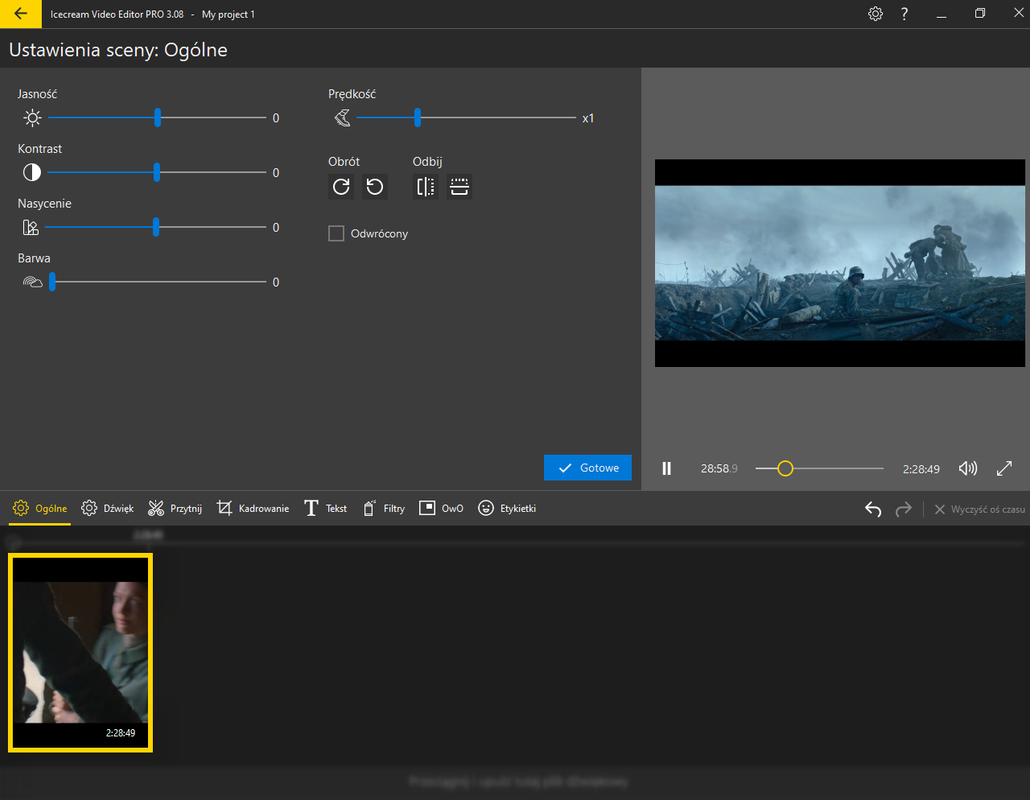Open settings via the gear icon

coord(875,14)
